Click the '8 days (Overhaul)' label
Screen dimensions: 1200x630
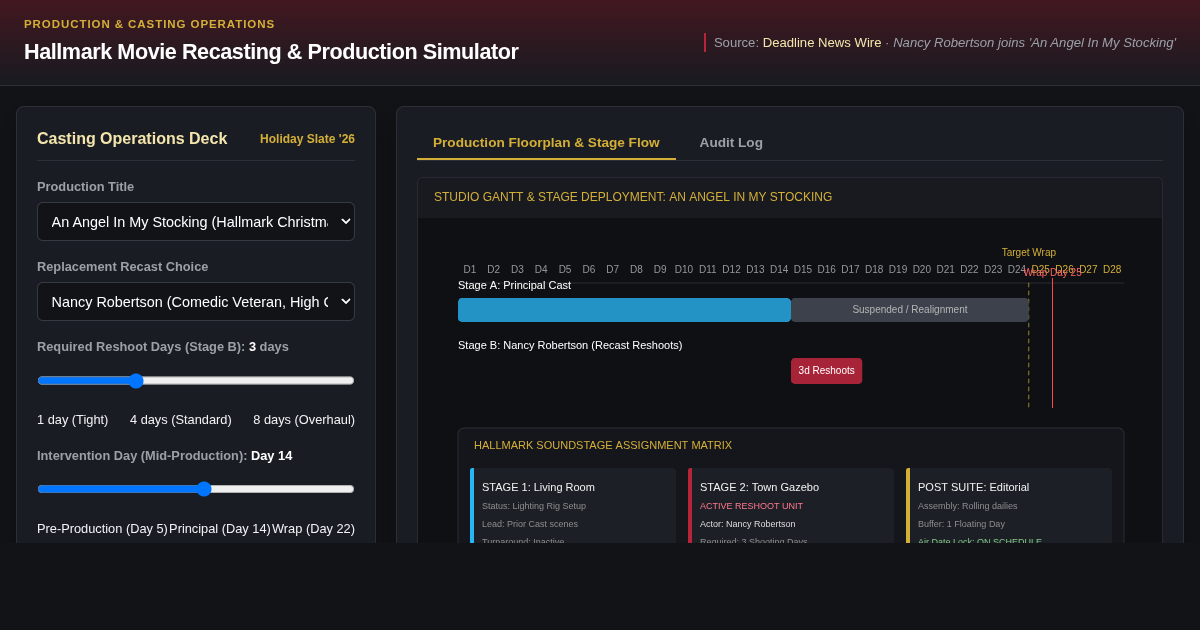(x=304, y=419)
